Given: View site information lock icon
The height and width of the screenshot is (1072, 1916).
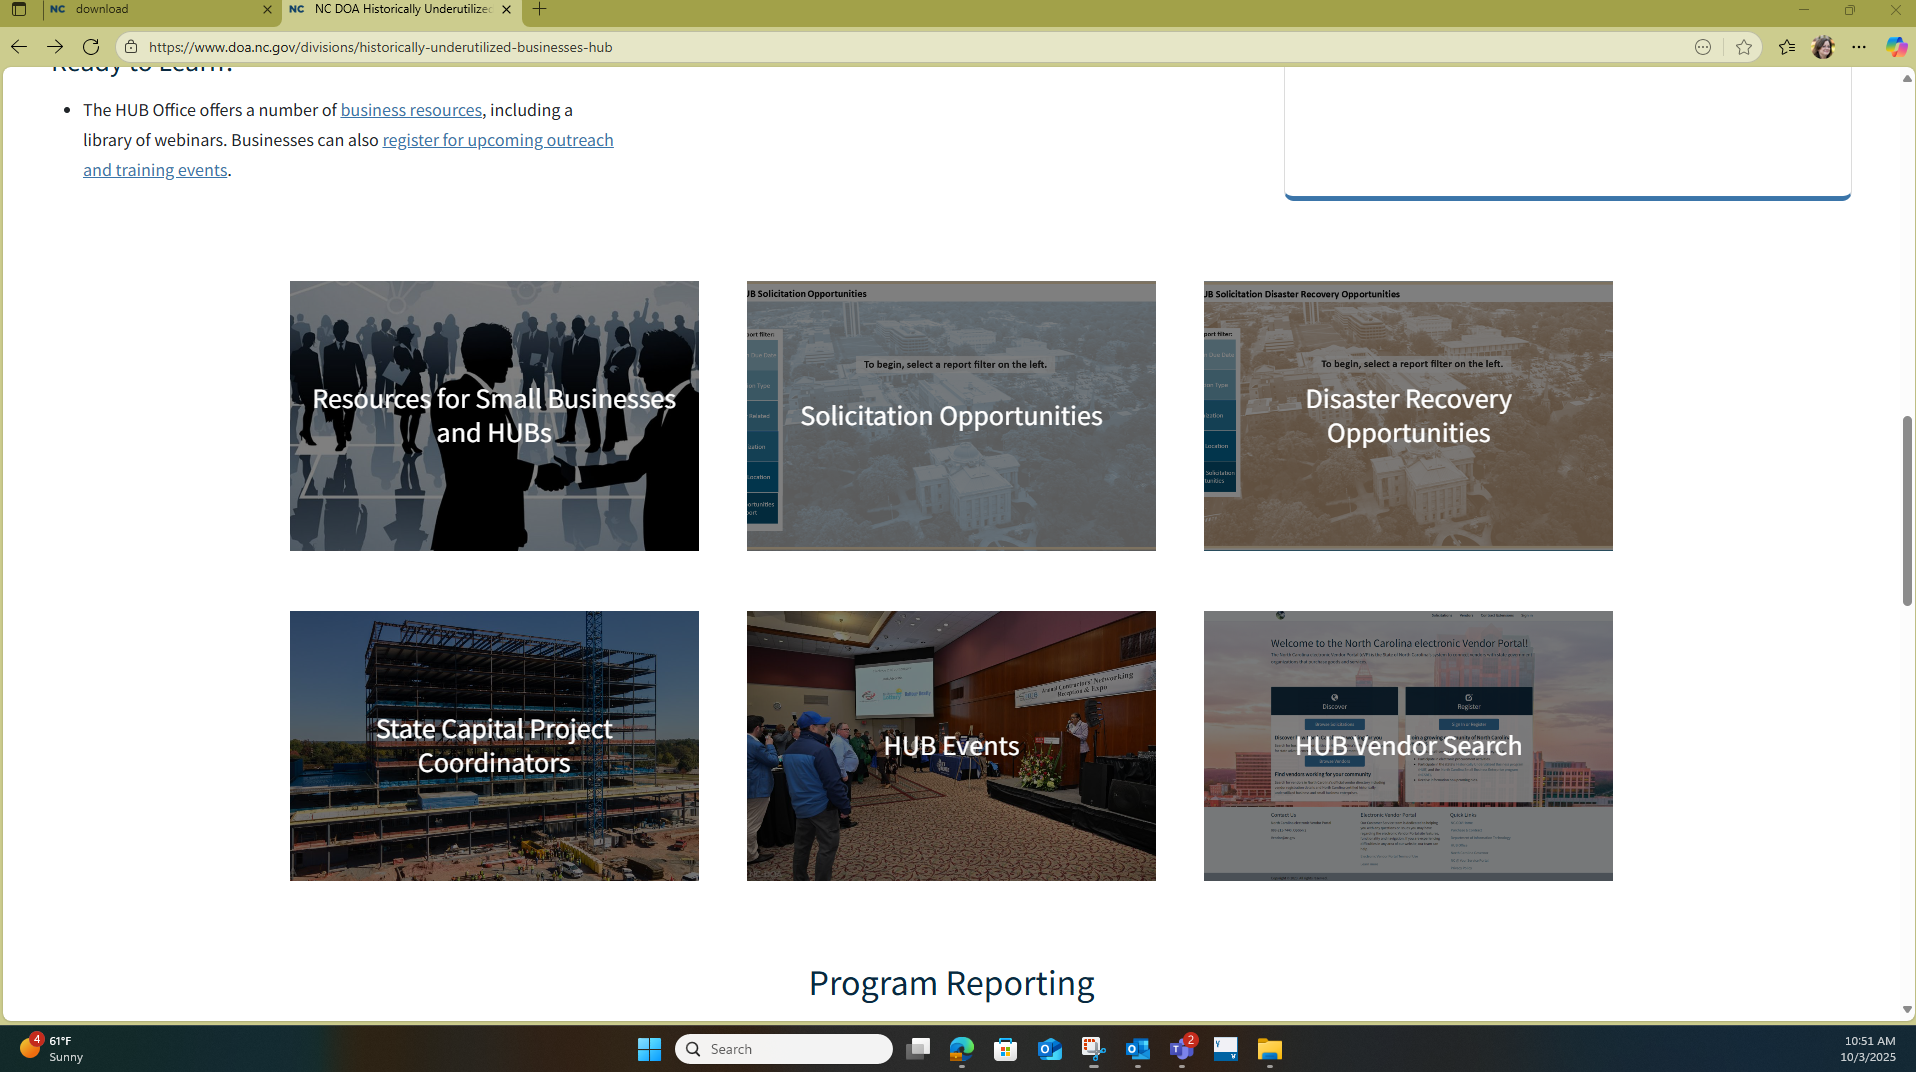Looking at the screenshot, I should click(131, 47).
